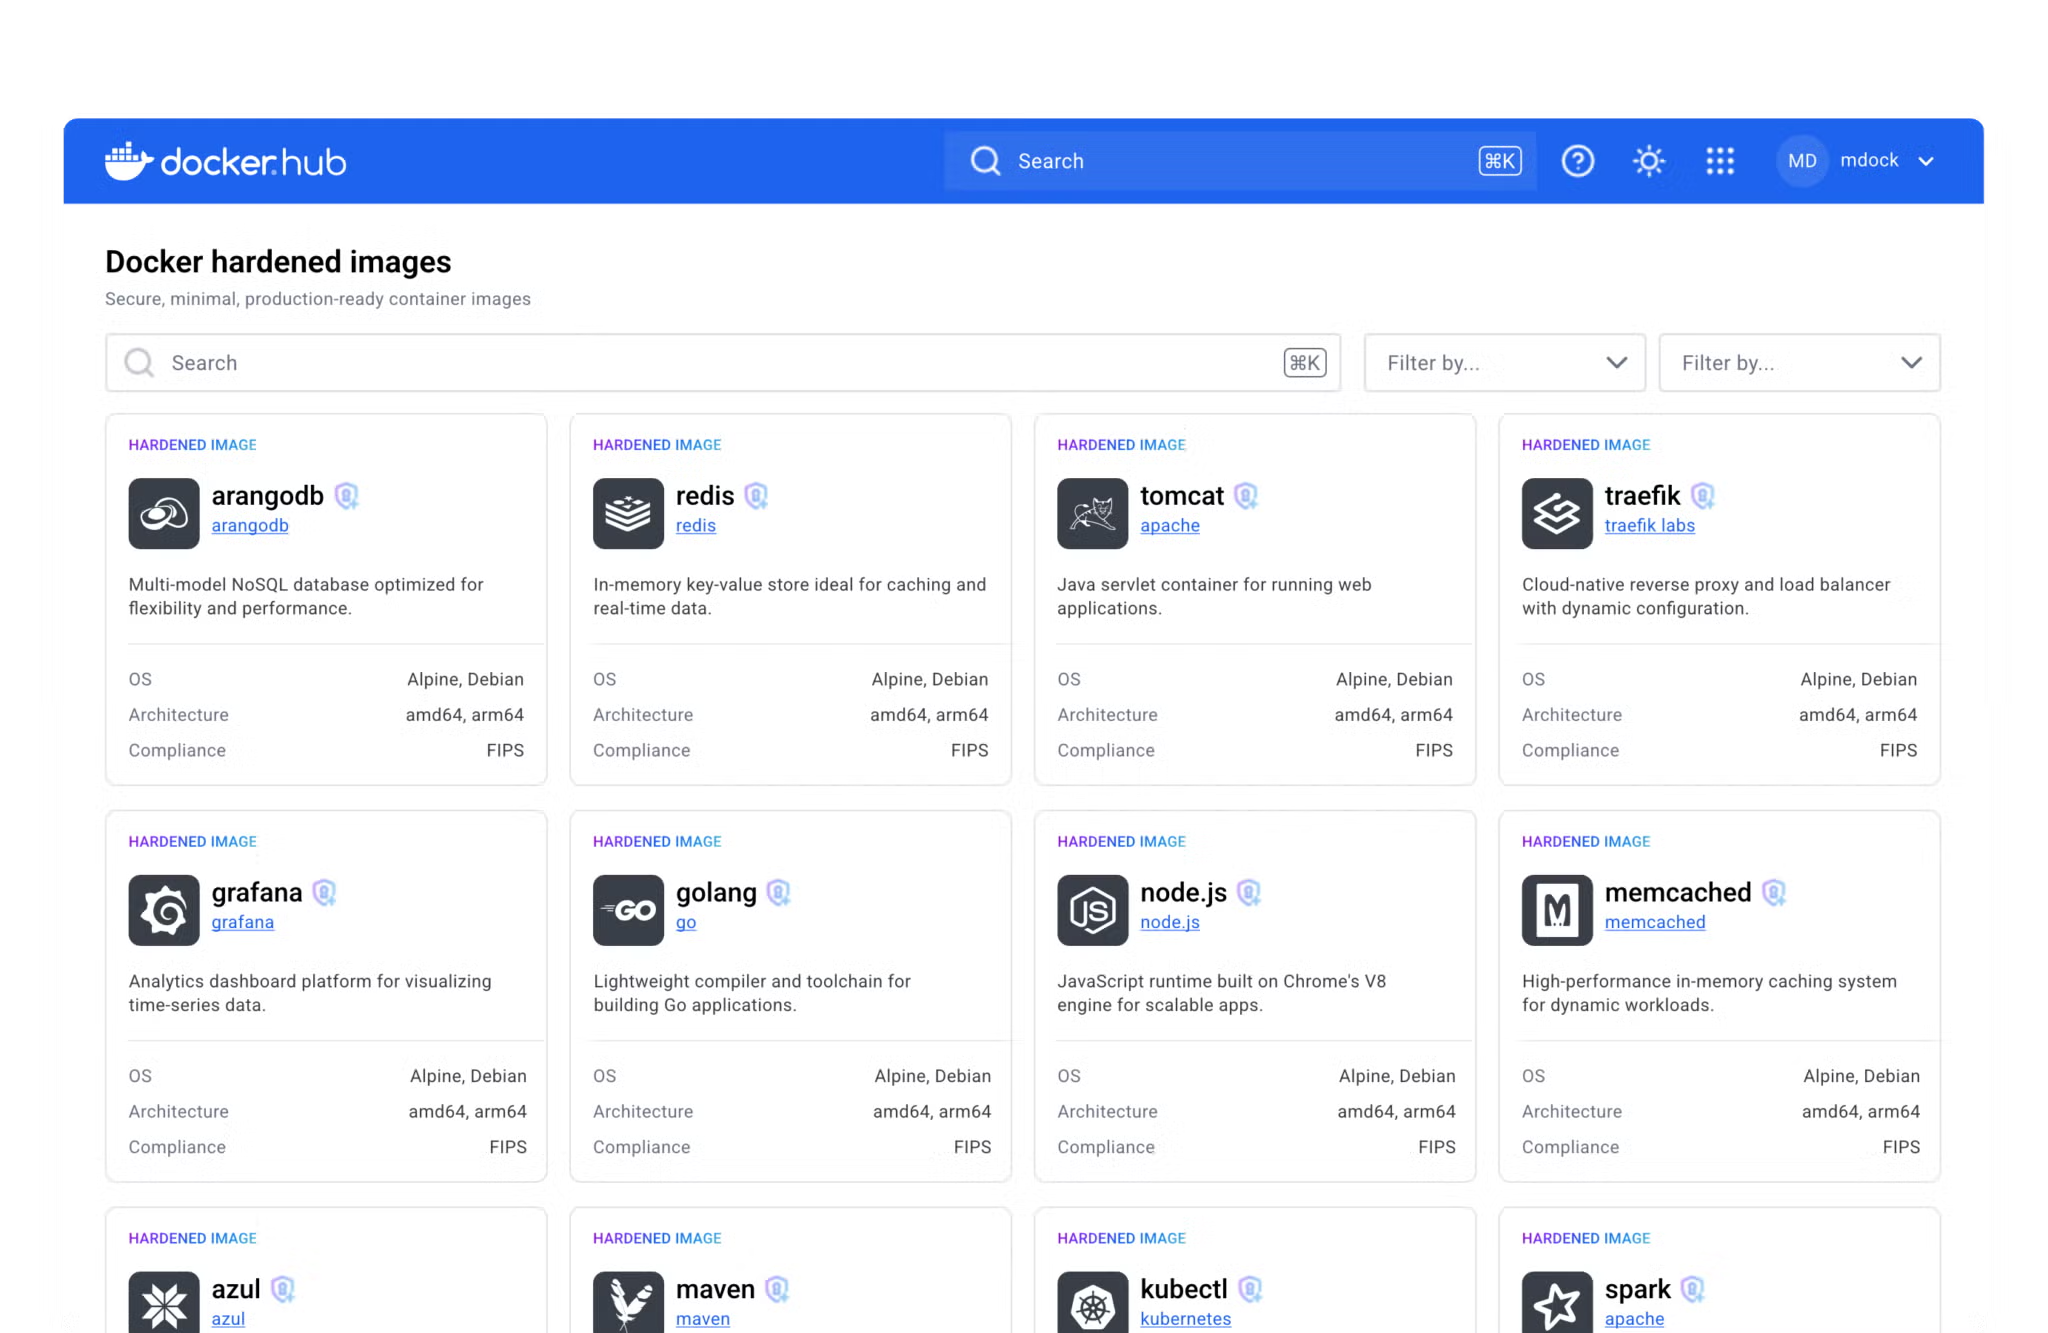Viewport: 2048px width, 1333px height.
Task: Click the tomcat cat logo
Action: [1092, 512]
